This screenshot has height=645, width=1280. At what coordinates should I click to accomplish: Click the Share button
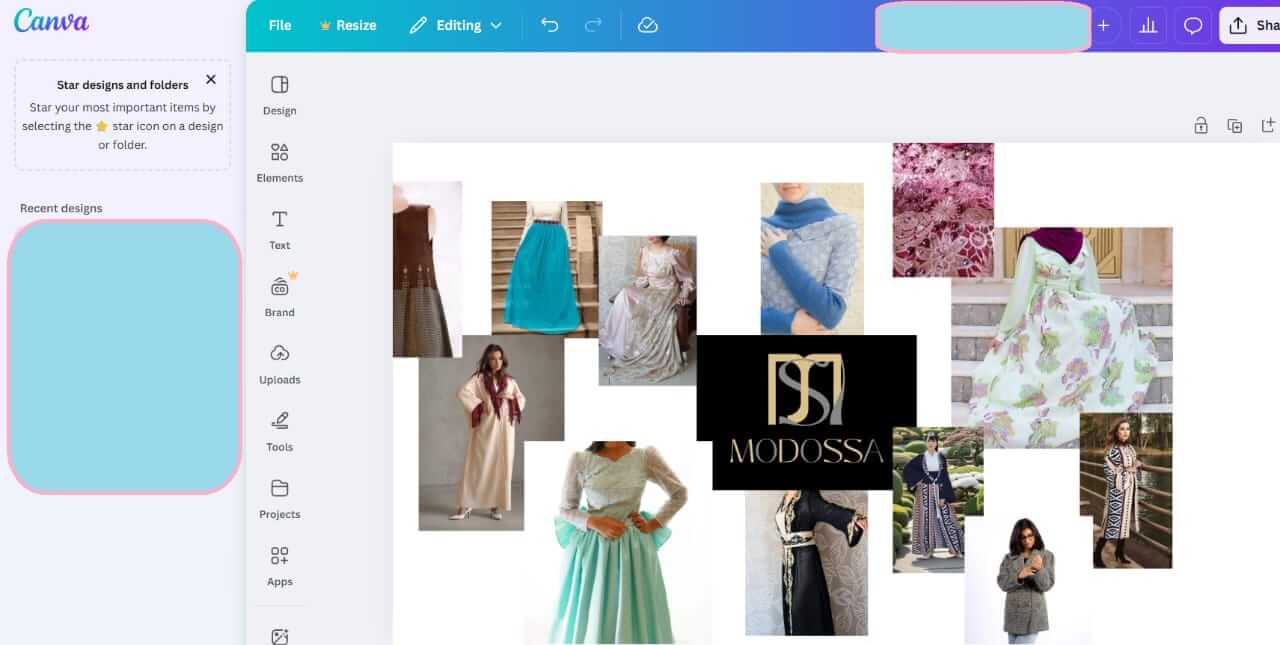pyautogui.click(x=1252, y=26)
